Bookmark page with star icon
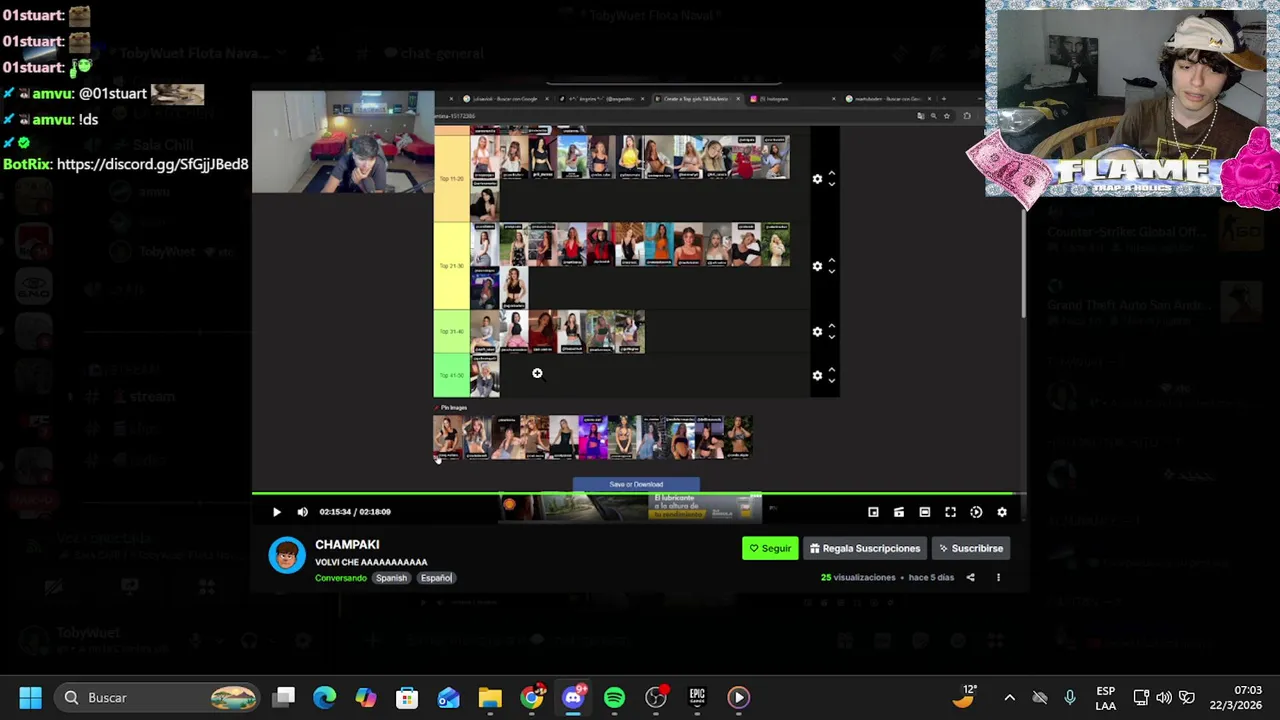1280x720 pixels. pyautogui.click(x=947, y=116)
